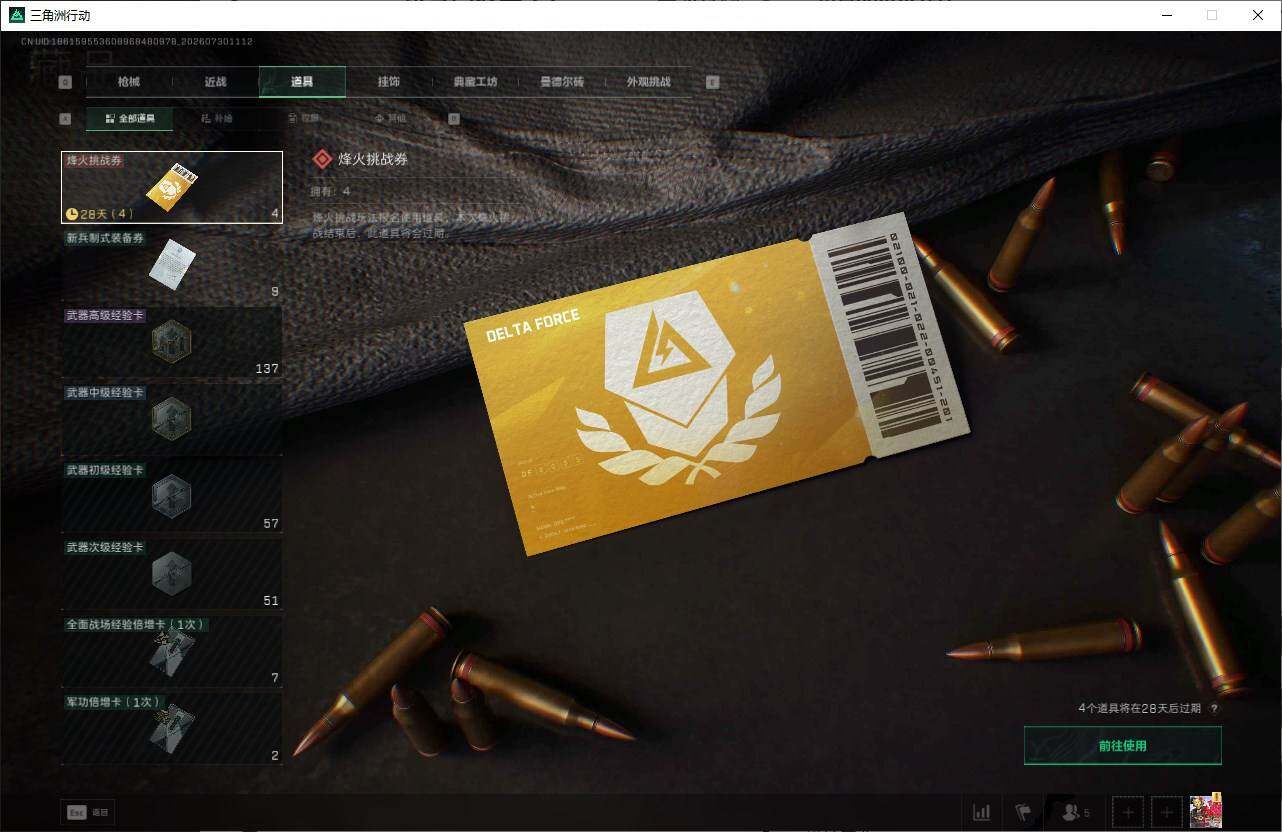Image resolution: width=1282 pixels, height=832 pixels.
Task: Select the 武器初级经验卡 item card
Action: tap(172, 496)
